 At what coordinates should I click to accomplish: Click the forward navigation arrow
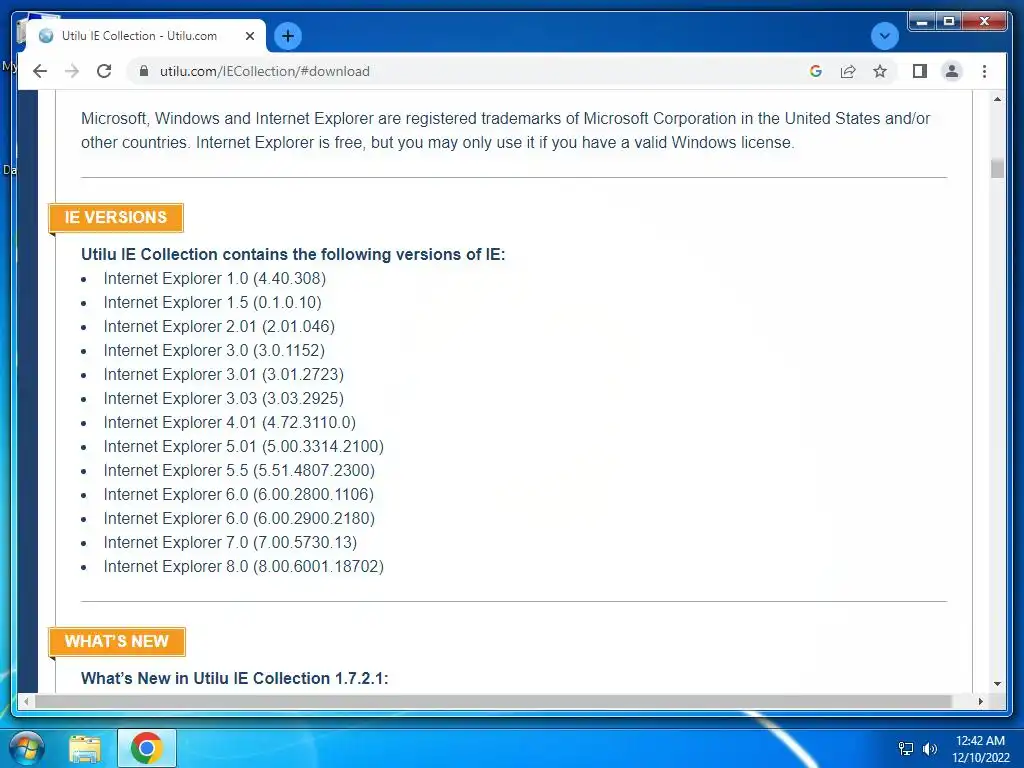[x=72, y=71]
